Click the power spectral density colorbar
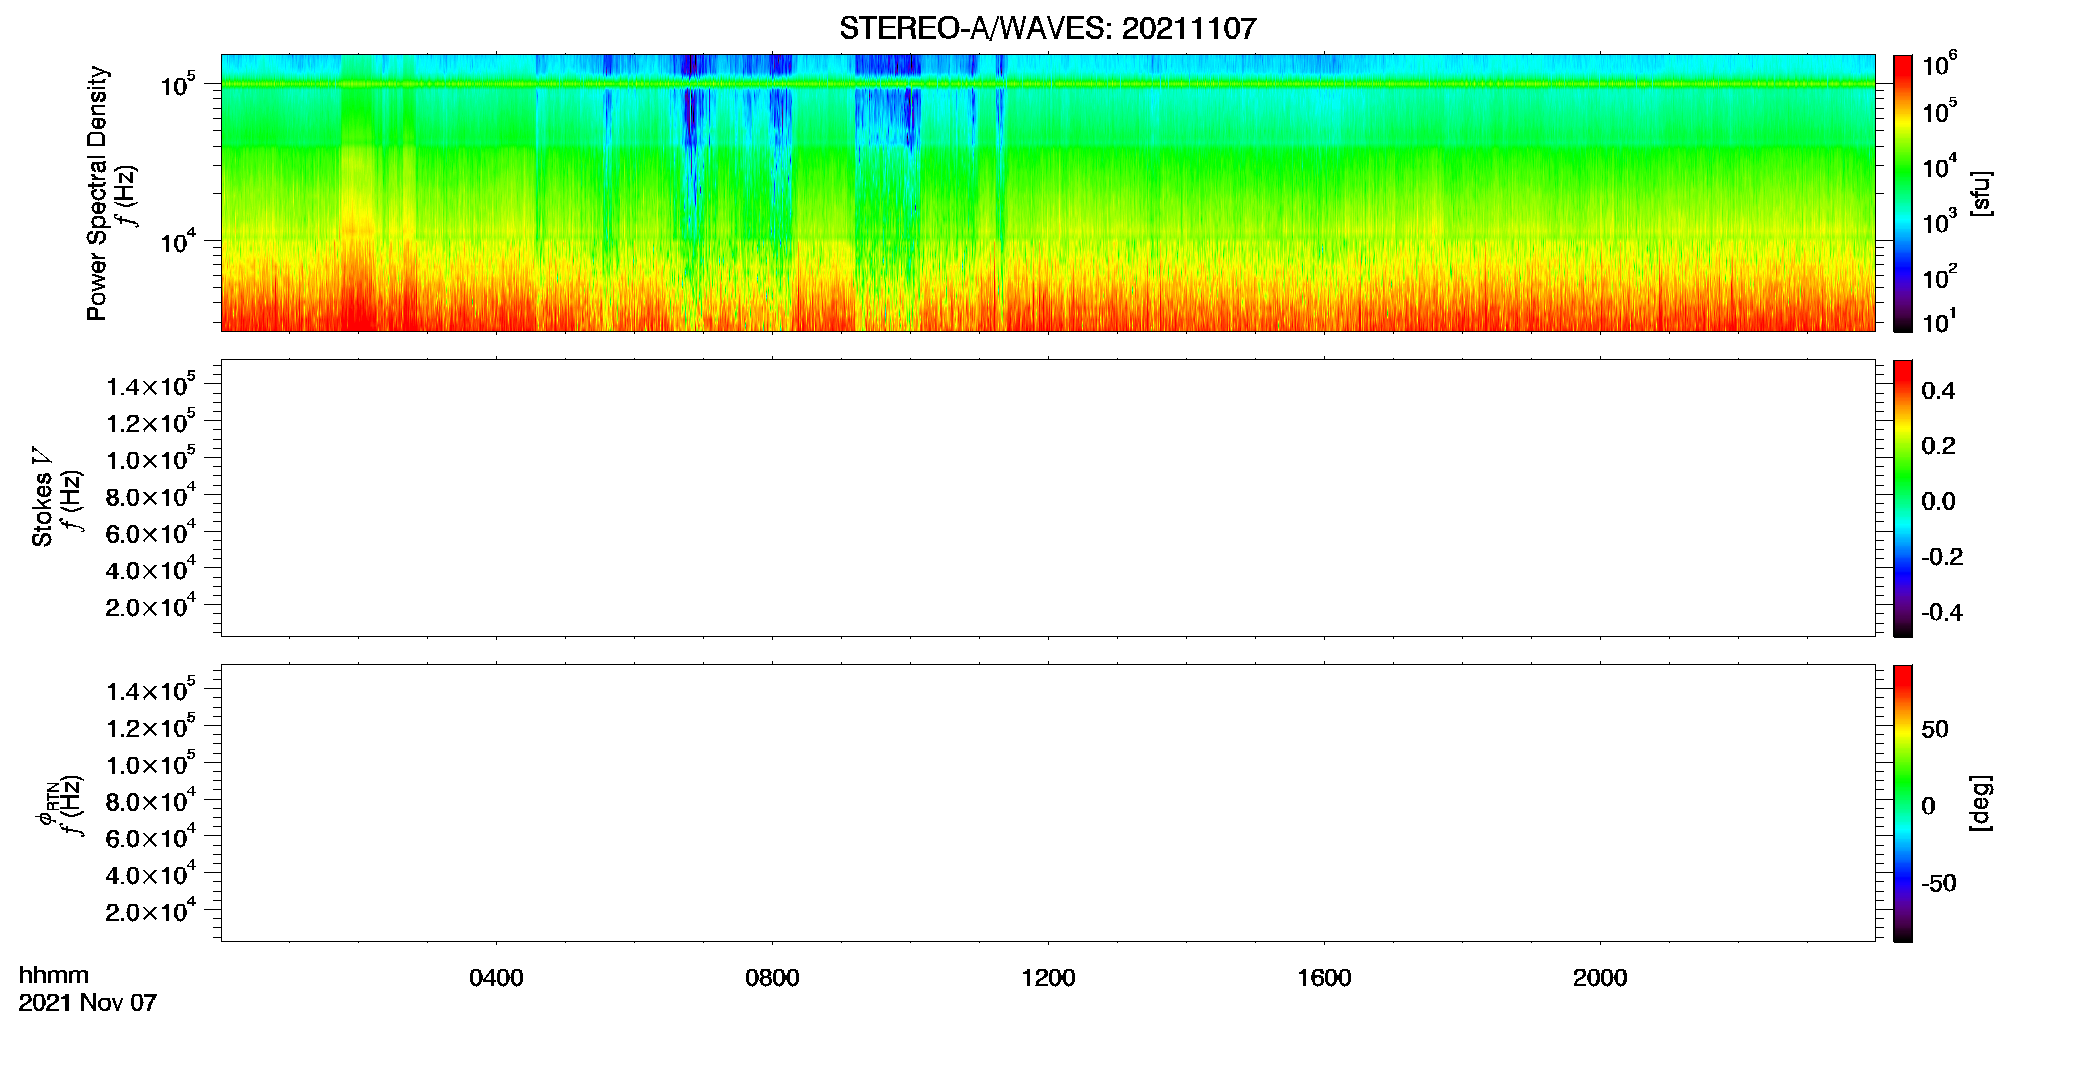 pyautogui.click(x=1903, y=193)
